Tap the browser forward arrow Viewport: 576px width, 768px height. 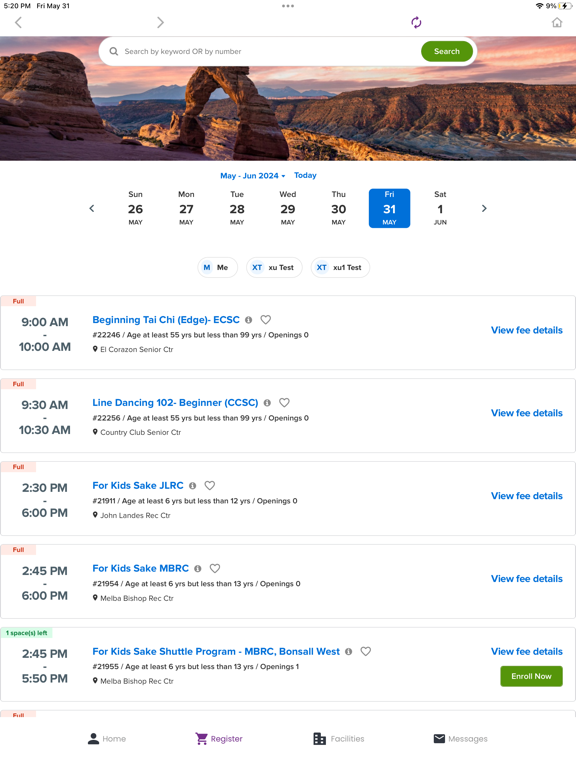point(160,23)
